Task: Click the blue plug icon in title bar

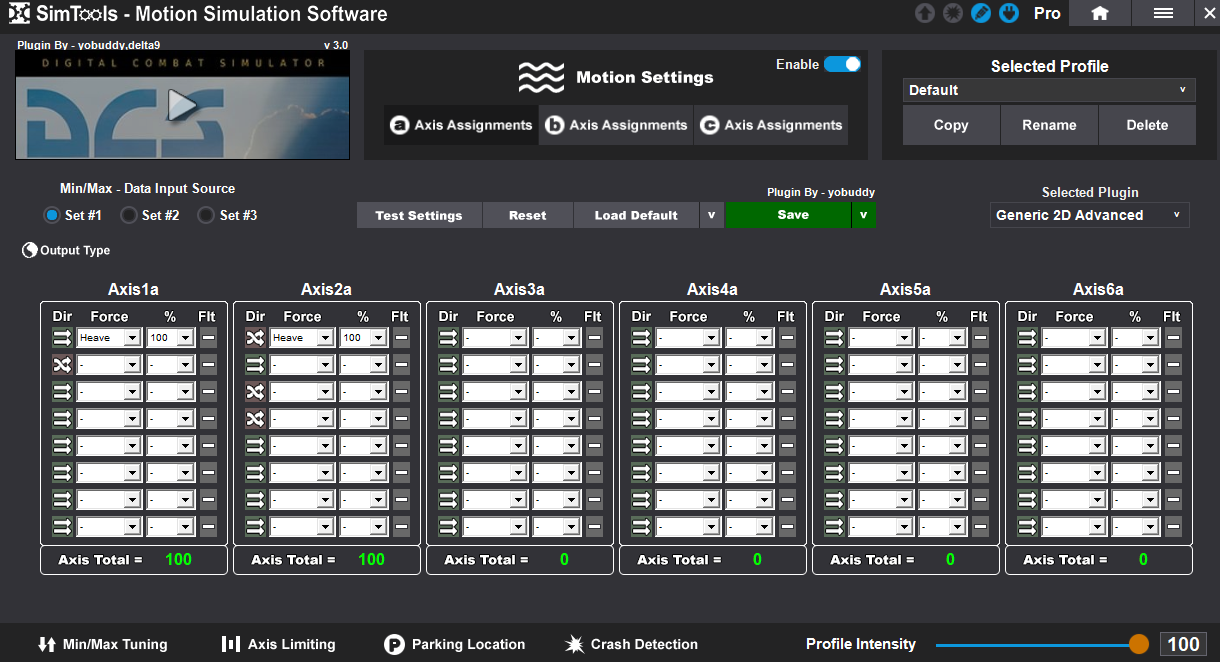Action: point(1010,13)
